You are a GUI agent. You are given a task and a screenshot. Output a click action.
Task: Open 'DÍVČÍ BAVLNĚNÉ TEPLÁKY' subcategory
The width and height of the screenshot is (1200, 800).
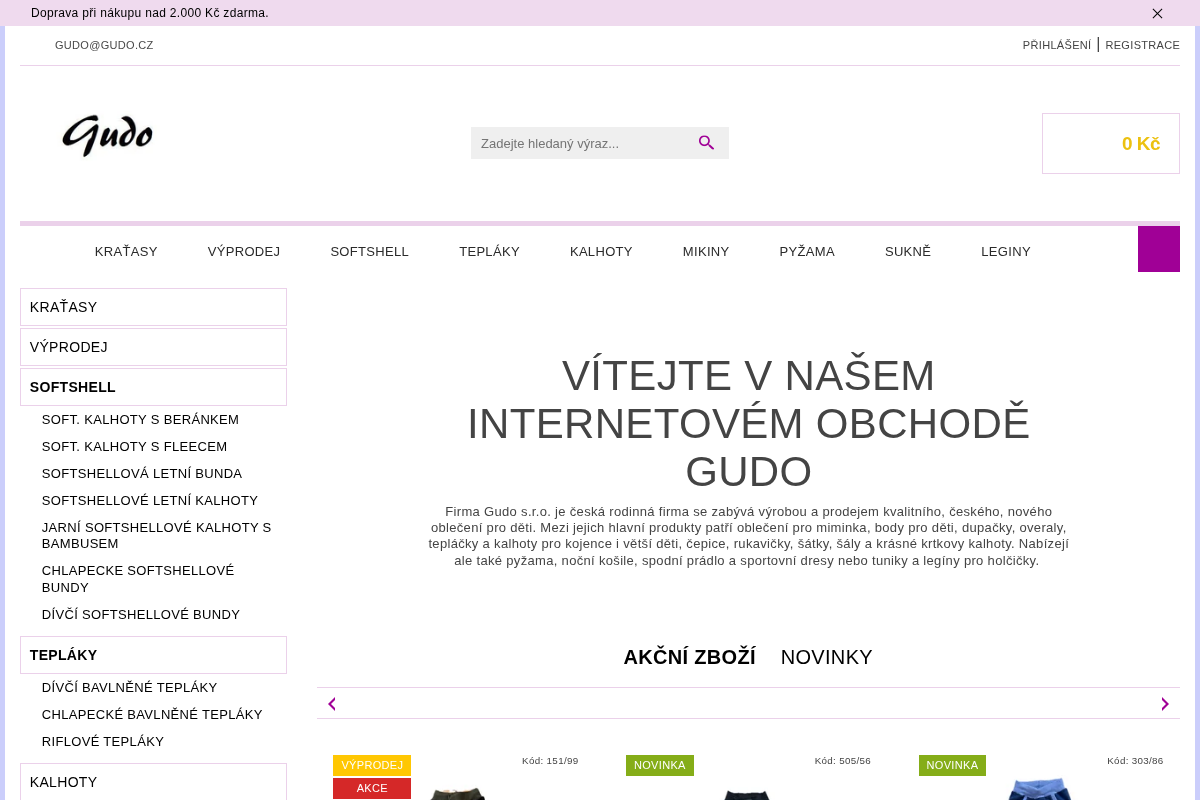coord(129,687)
